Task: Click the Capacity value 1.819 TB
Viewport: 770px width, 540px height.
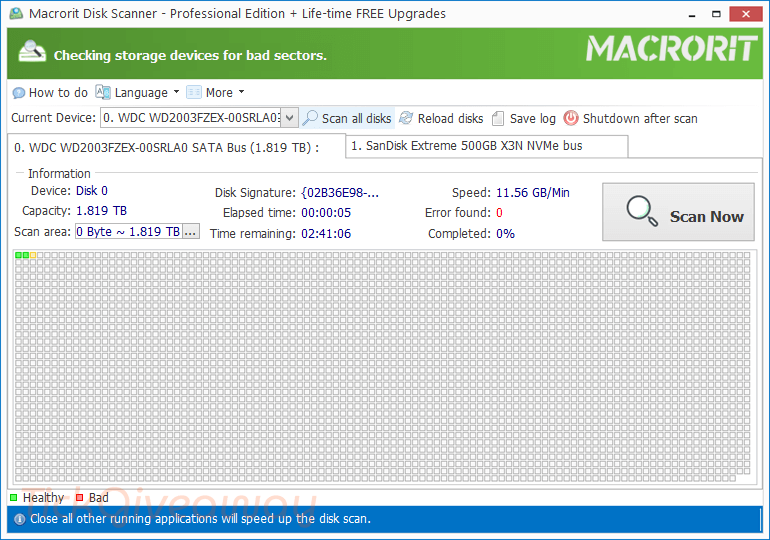Action: 102,211
